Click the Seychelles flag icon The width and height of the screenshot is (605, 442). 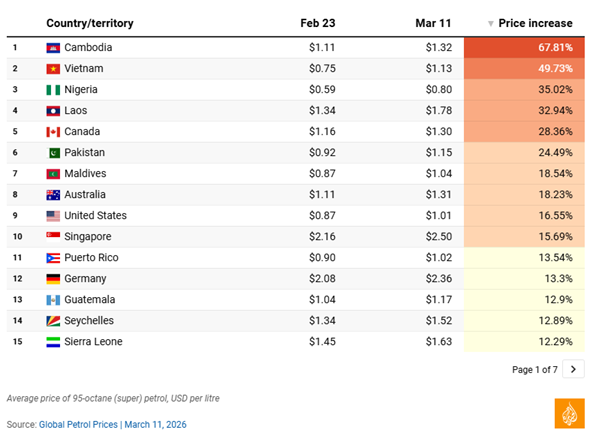pyautogui.click(x=53, y=321)
